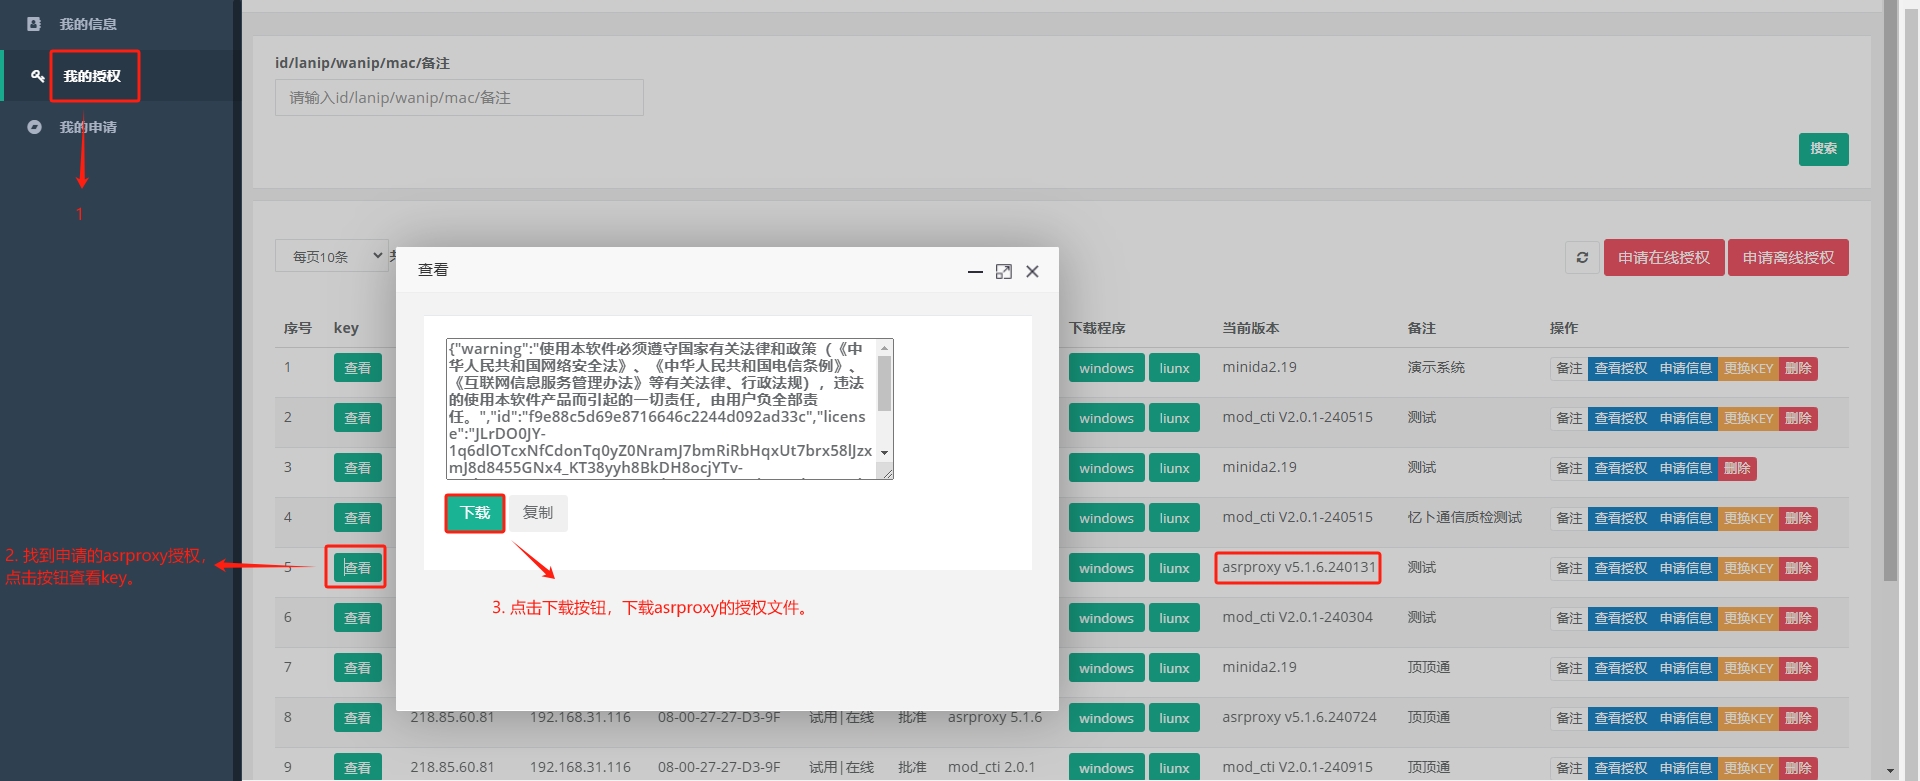This screenshot has height=781, width=1920.
Task: Click 删除 in row 3 minida2.19 测试
Action: (1737, 468)
